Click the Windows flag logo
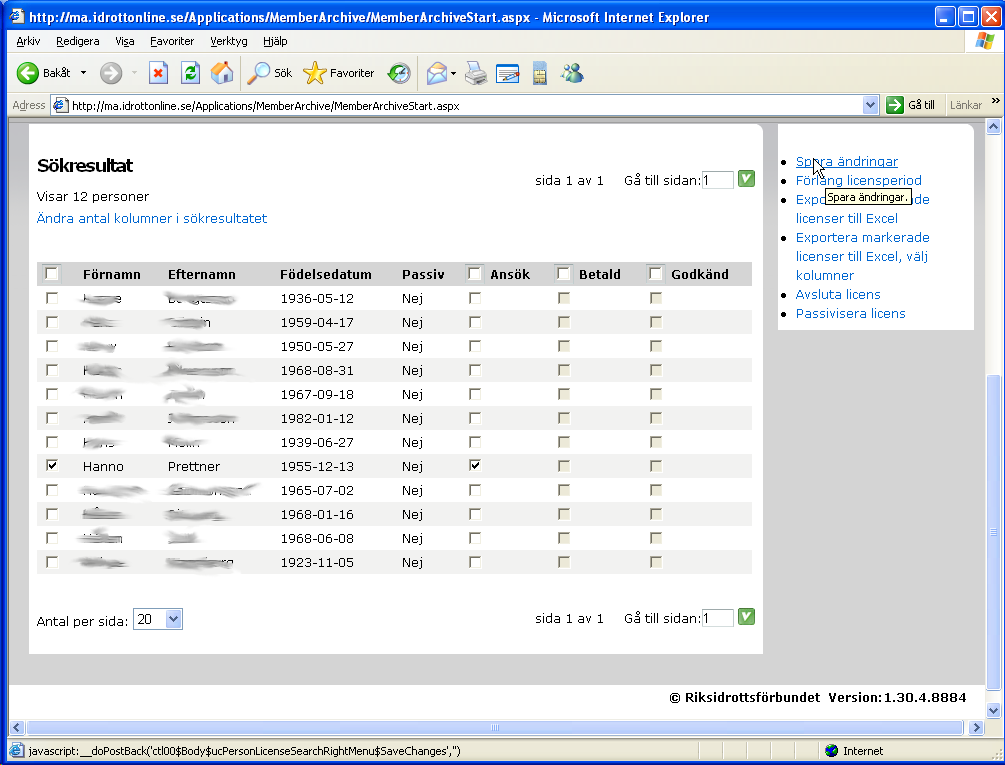 click(984, 41)
